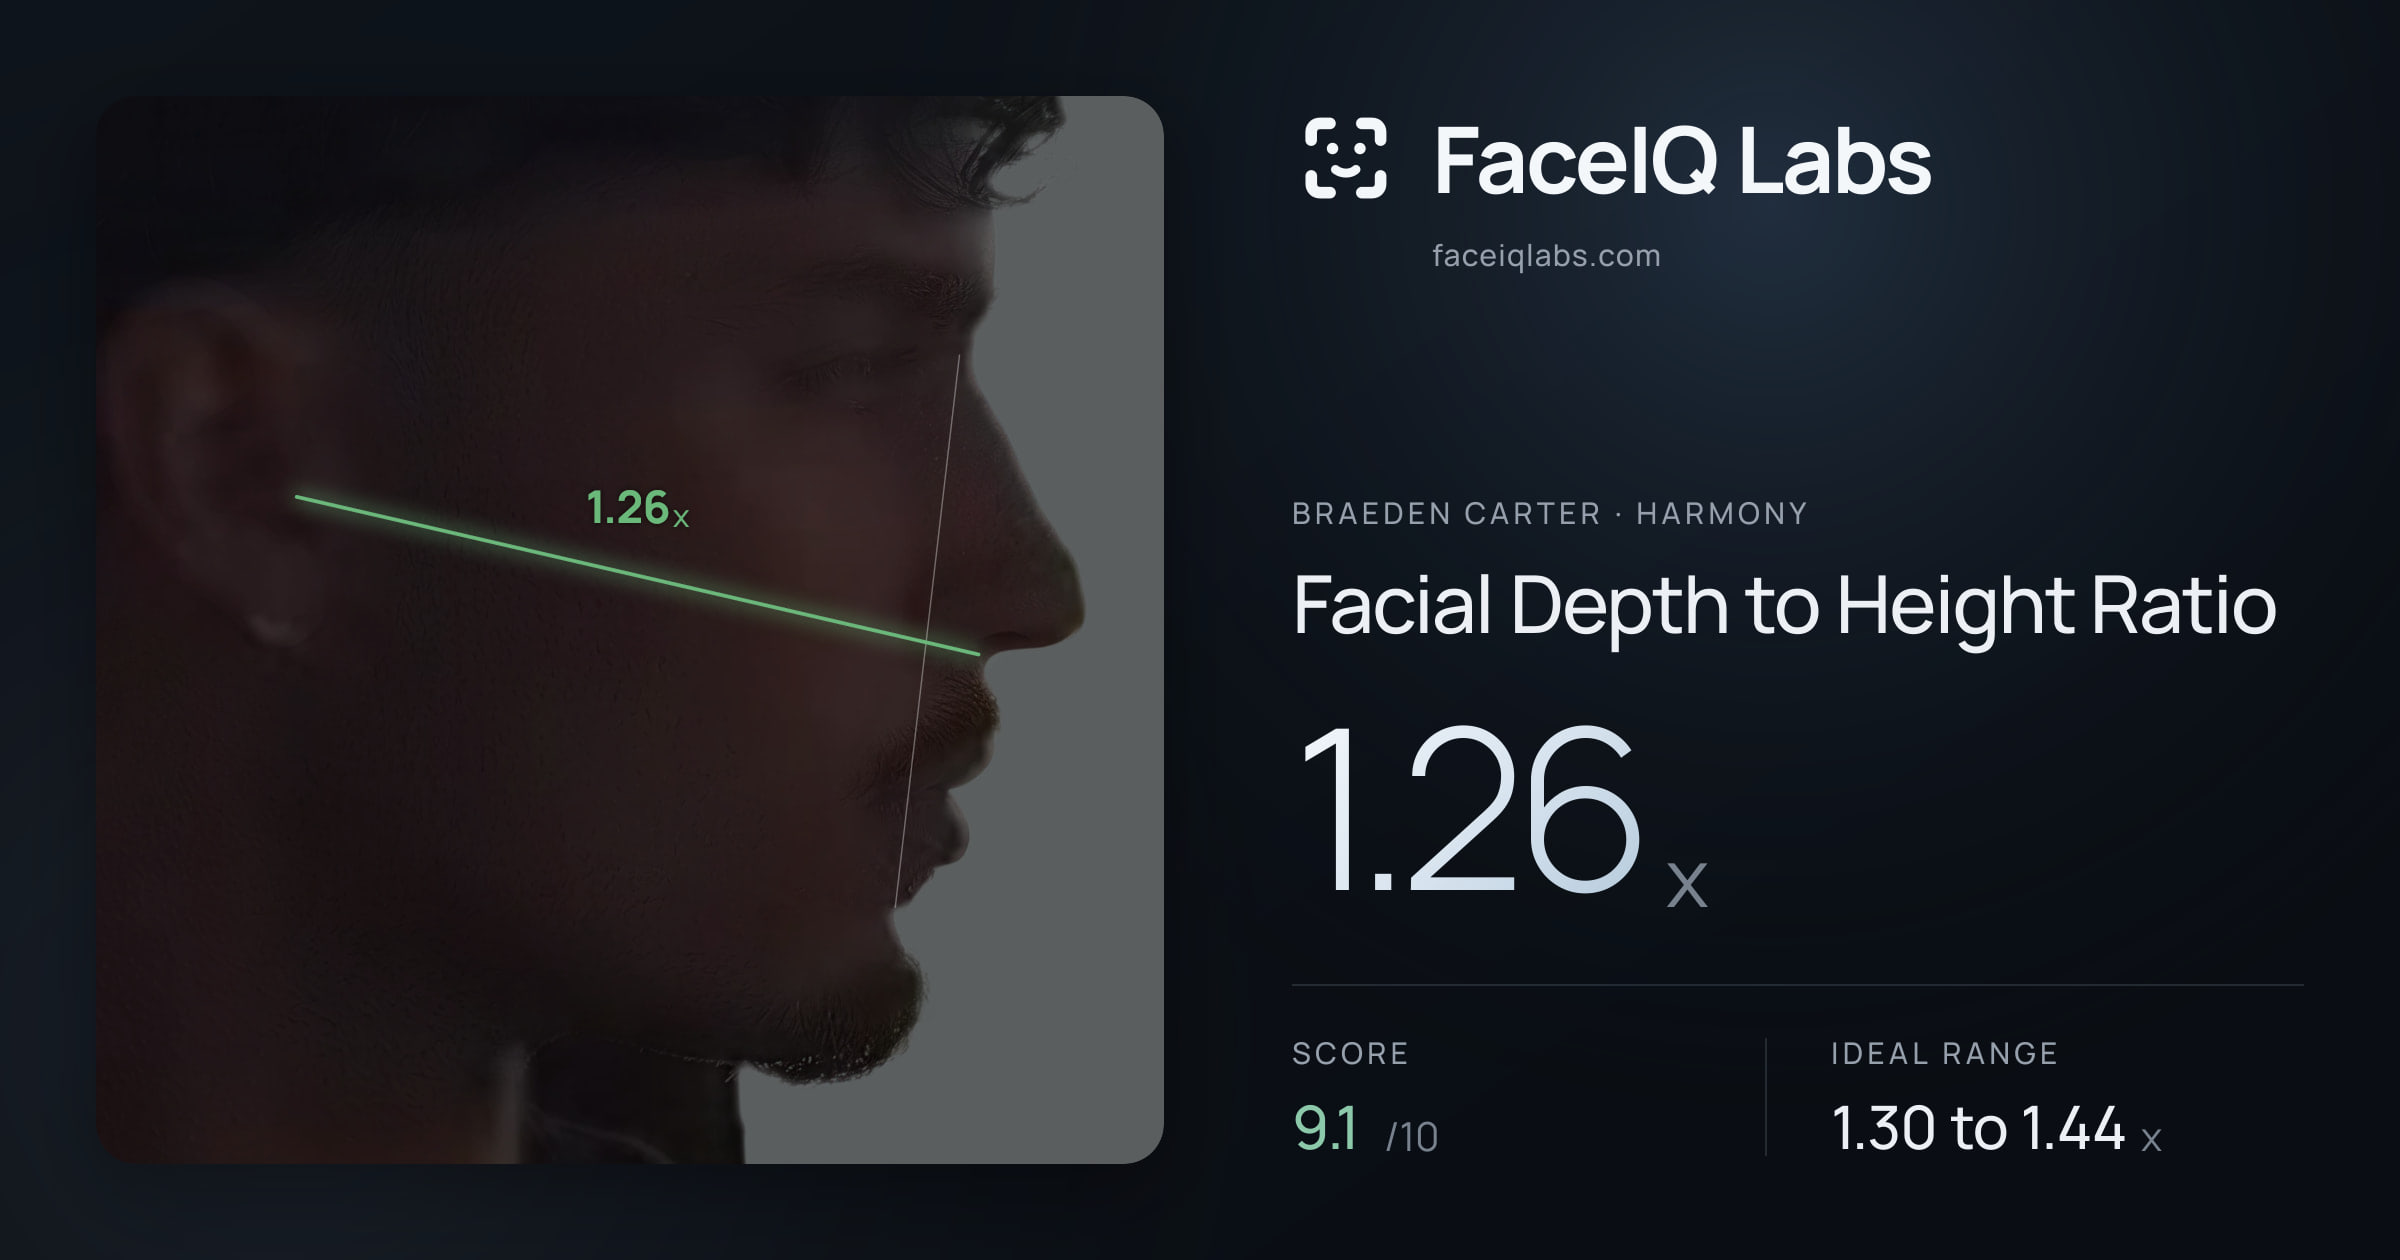Click the SCORE label

coord(1350,1054)
